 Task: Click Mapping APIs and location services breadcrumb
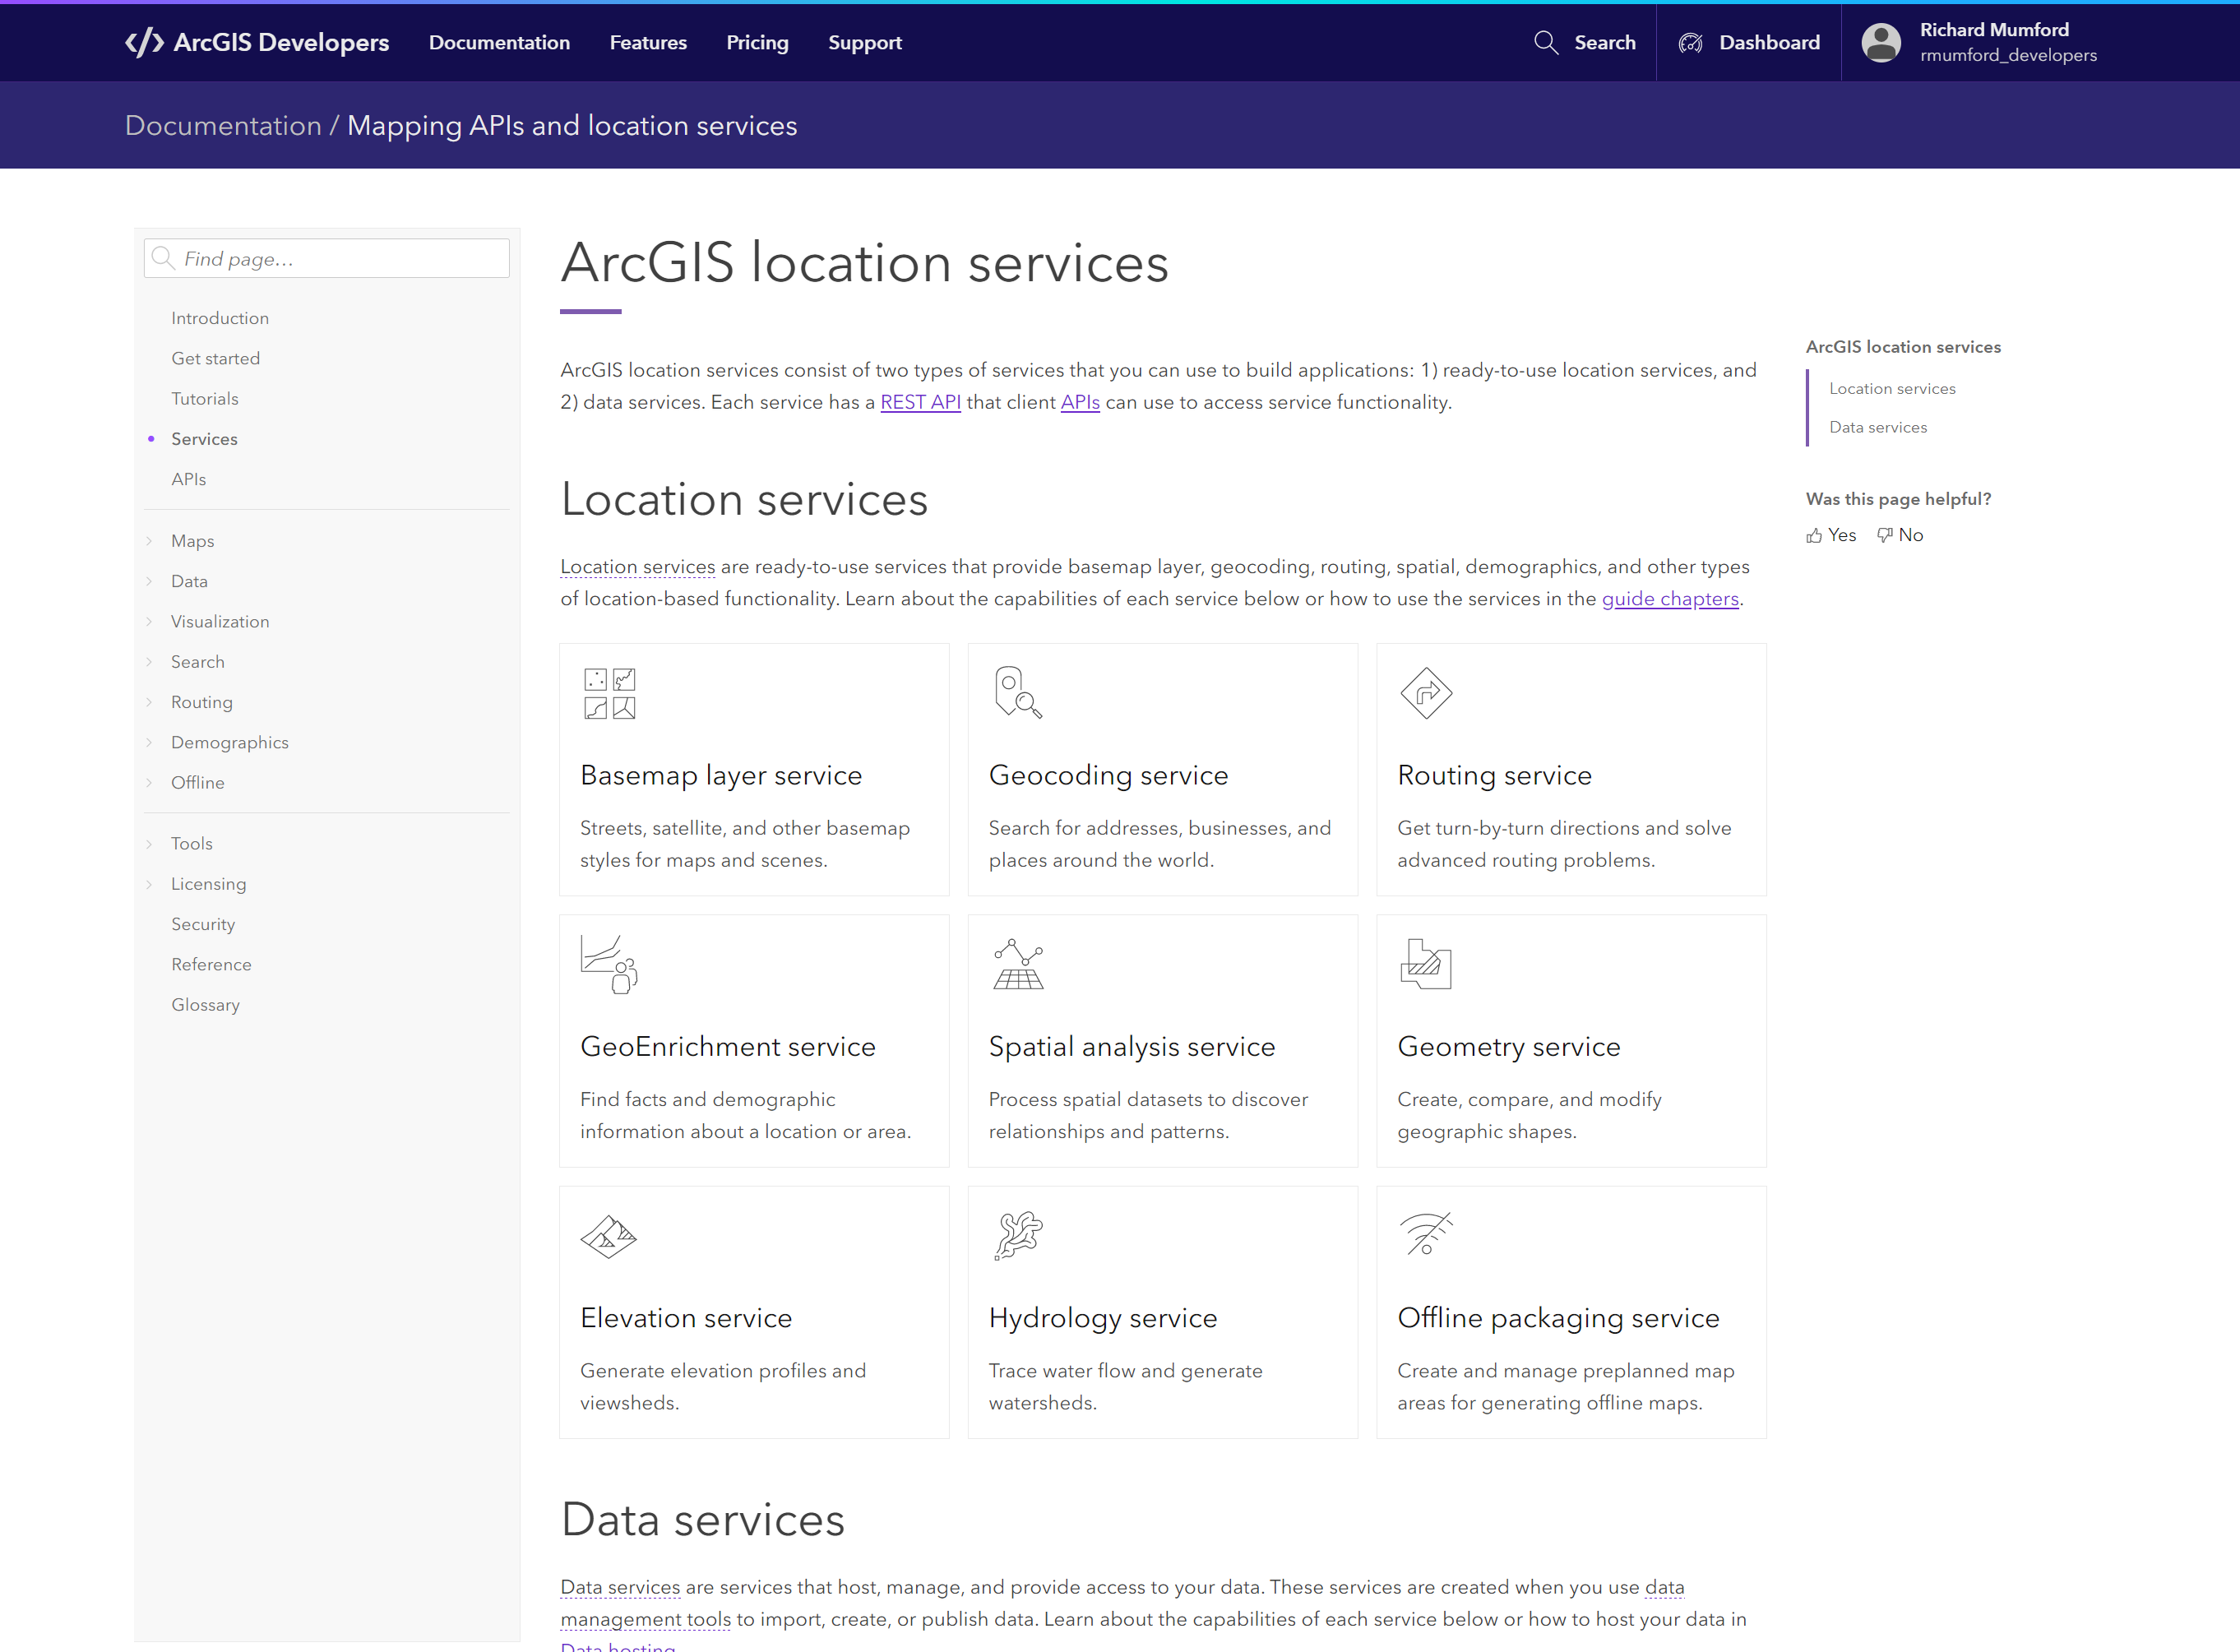tap(572, 125)
